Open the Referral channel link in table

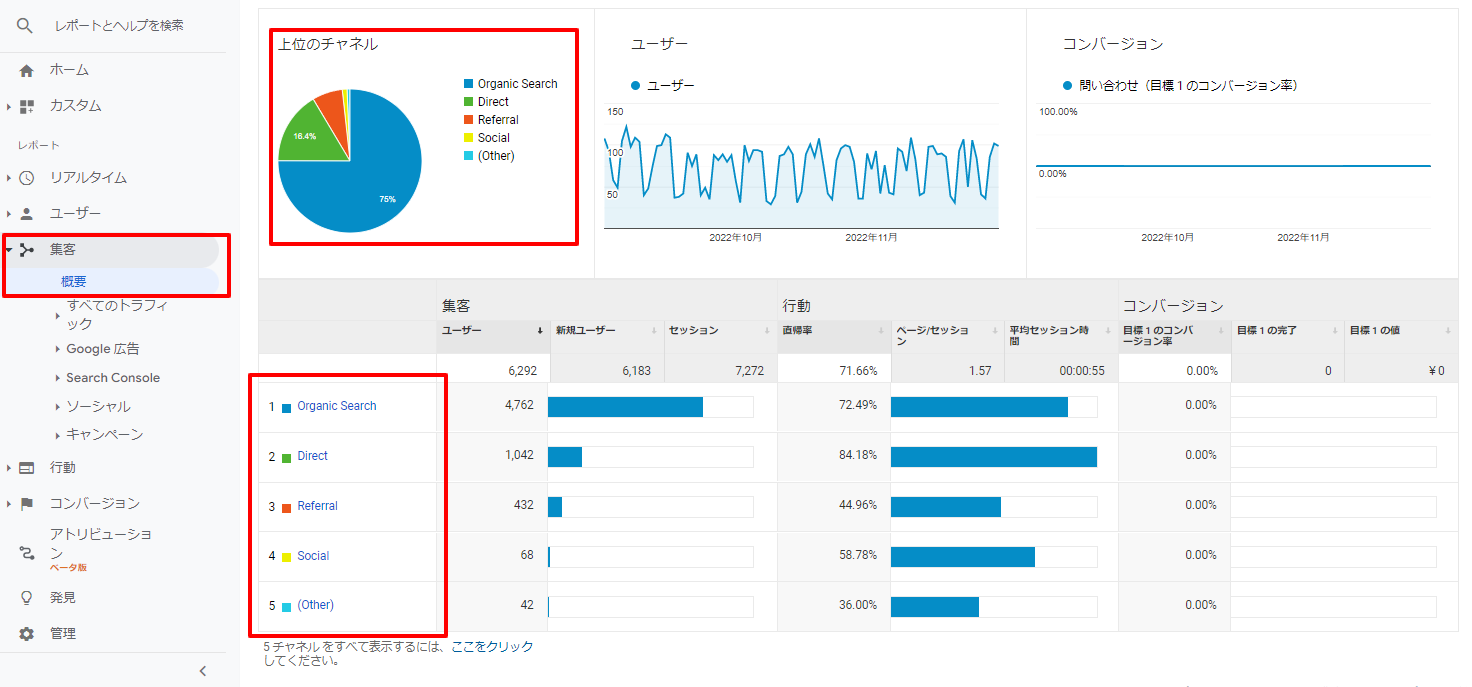(318, 506)
